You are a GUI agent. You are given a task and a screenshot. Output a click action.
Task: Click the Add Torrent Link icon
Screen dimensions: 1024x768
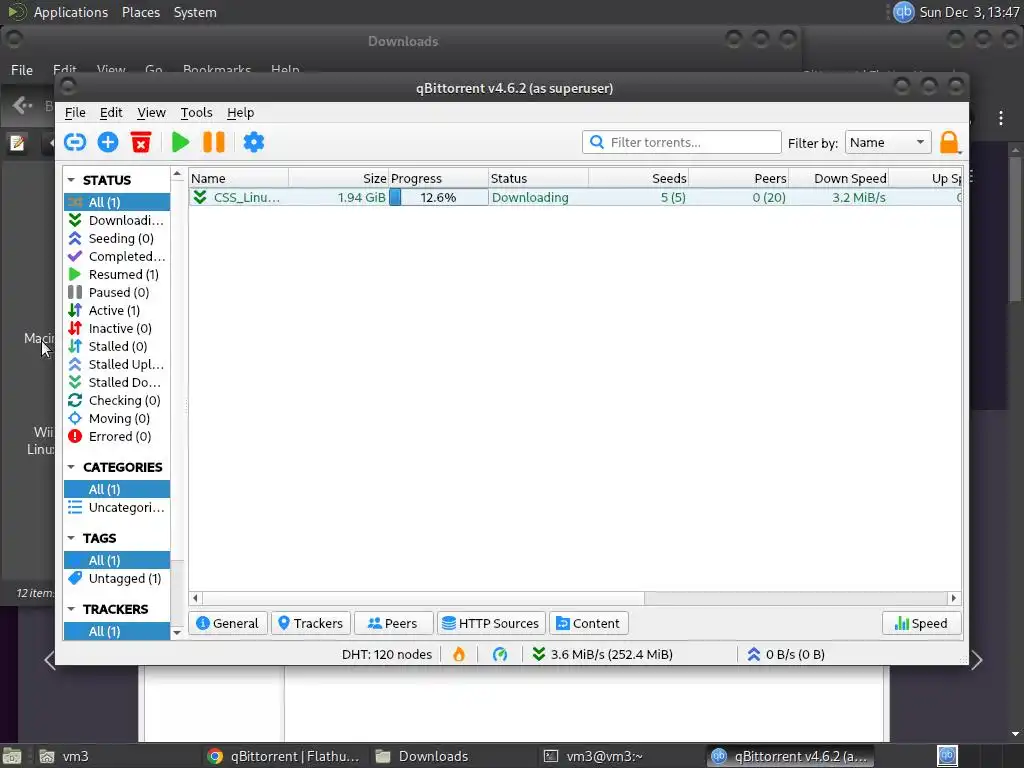tap(74, 142)
